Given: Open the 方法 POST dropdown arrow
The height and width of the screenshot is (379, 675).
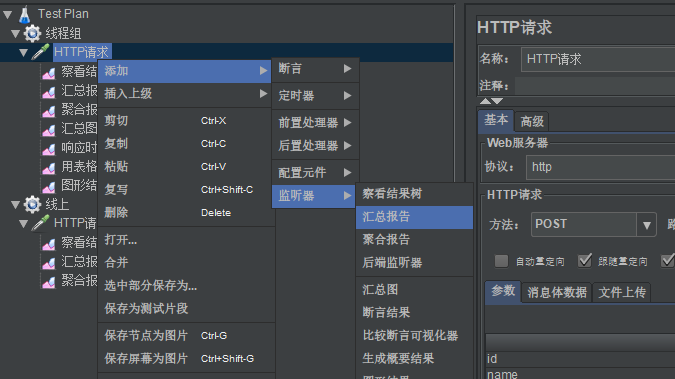Looking at the screenshot, I should 646,225.
